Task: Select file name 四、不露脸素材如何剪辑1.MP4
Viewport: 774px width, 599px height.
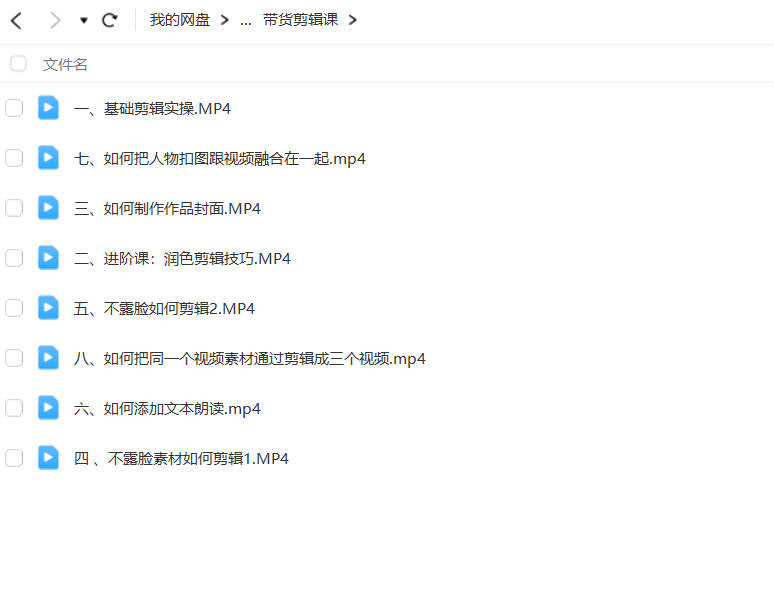Action: click(181, 458)
